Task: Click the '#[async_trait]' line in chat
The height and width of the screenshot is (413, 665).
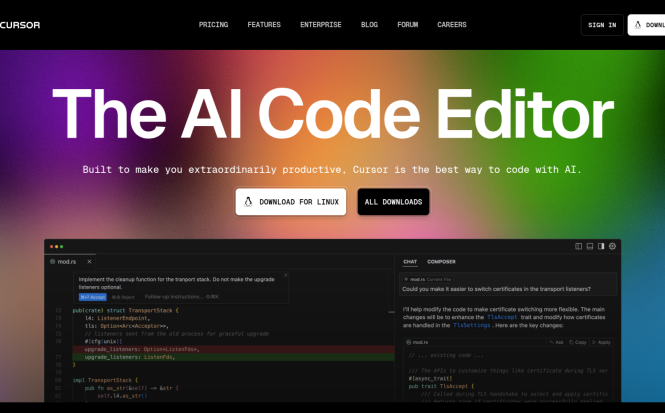Action: coord(430,378)
